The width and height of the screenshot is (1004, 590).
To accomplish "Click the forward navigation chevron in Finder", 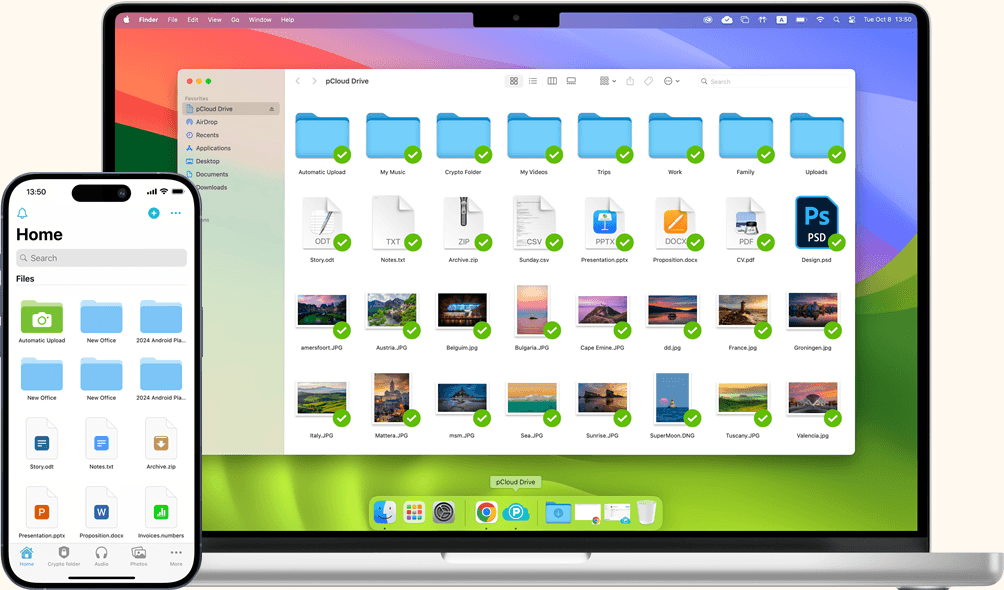I will pyautogui.click(x=313, y=81).
